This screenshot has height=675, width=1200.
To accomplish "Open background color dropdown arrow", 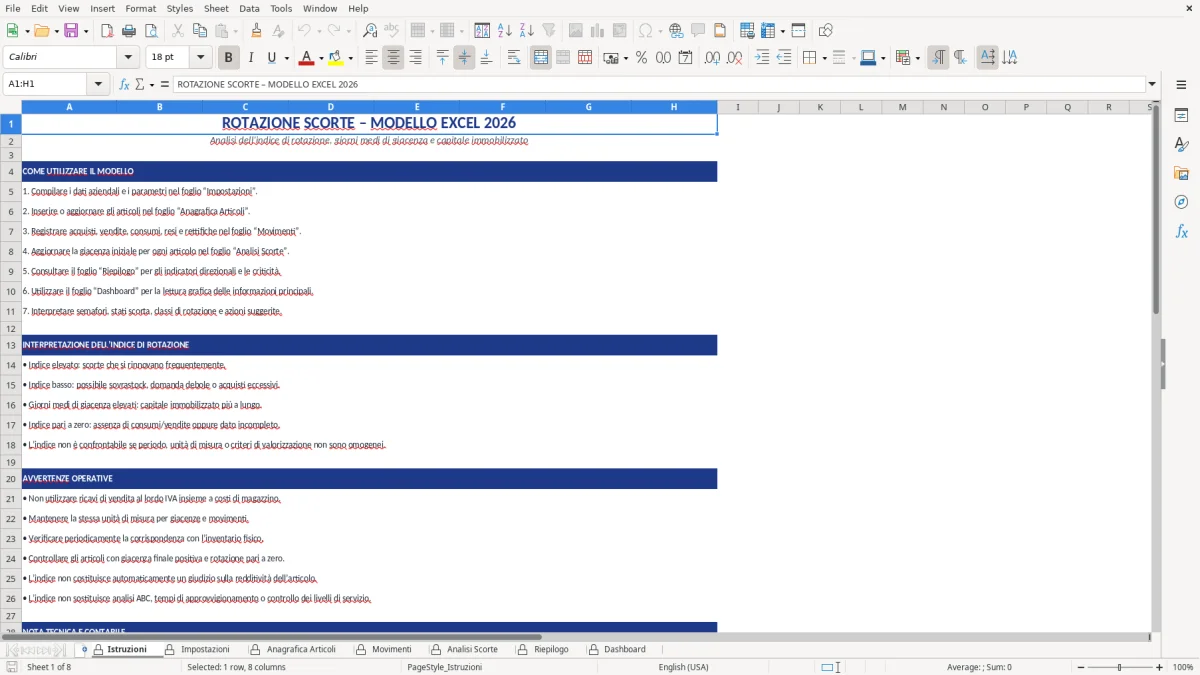I will (350, 58).
